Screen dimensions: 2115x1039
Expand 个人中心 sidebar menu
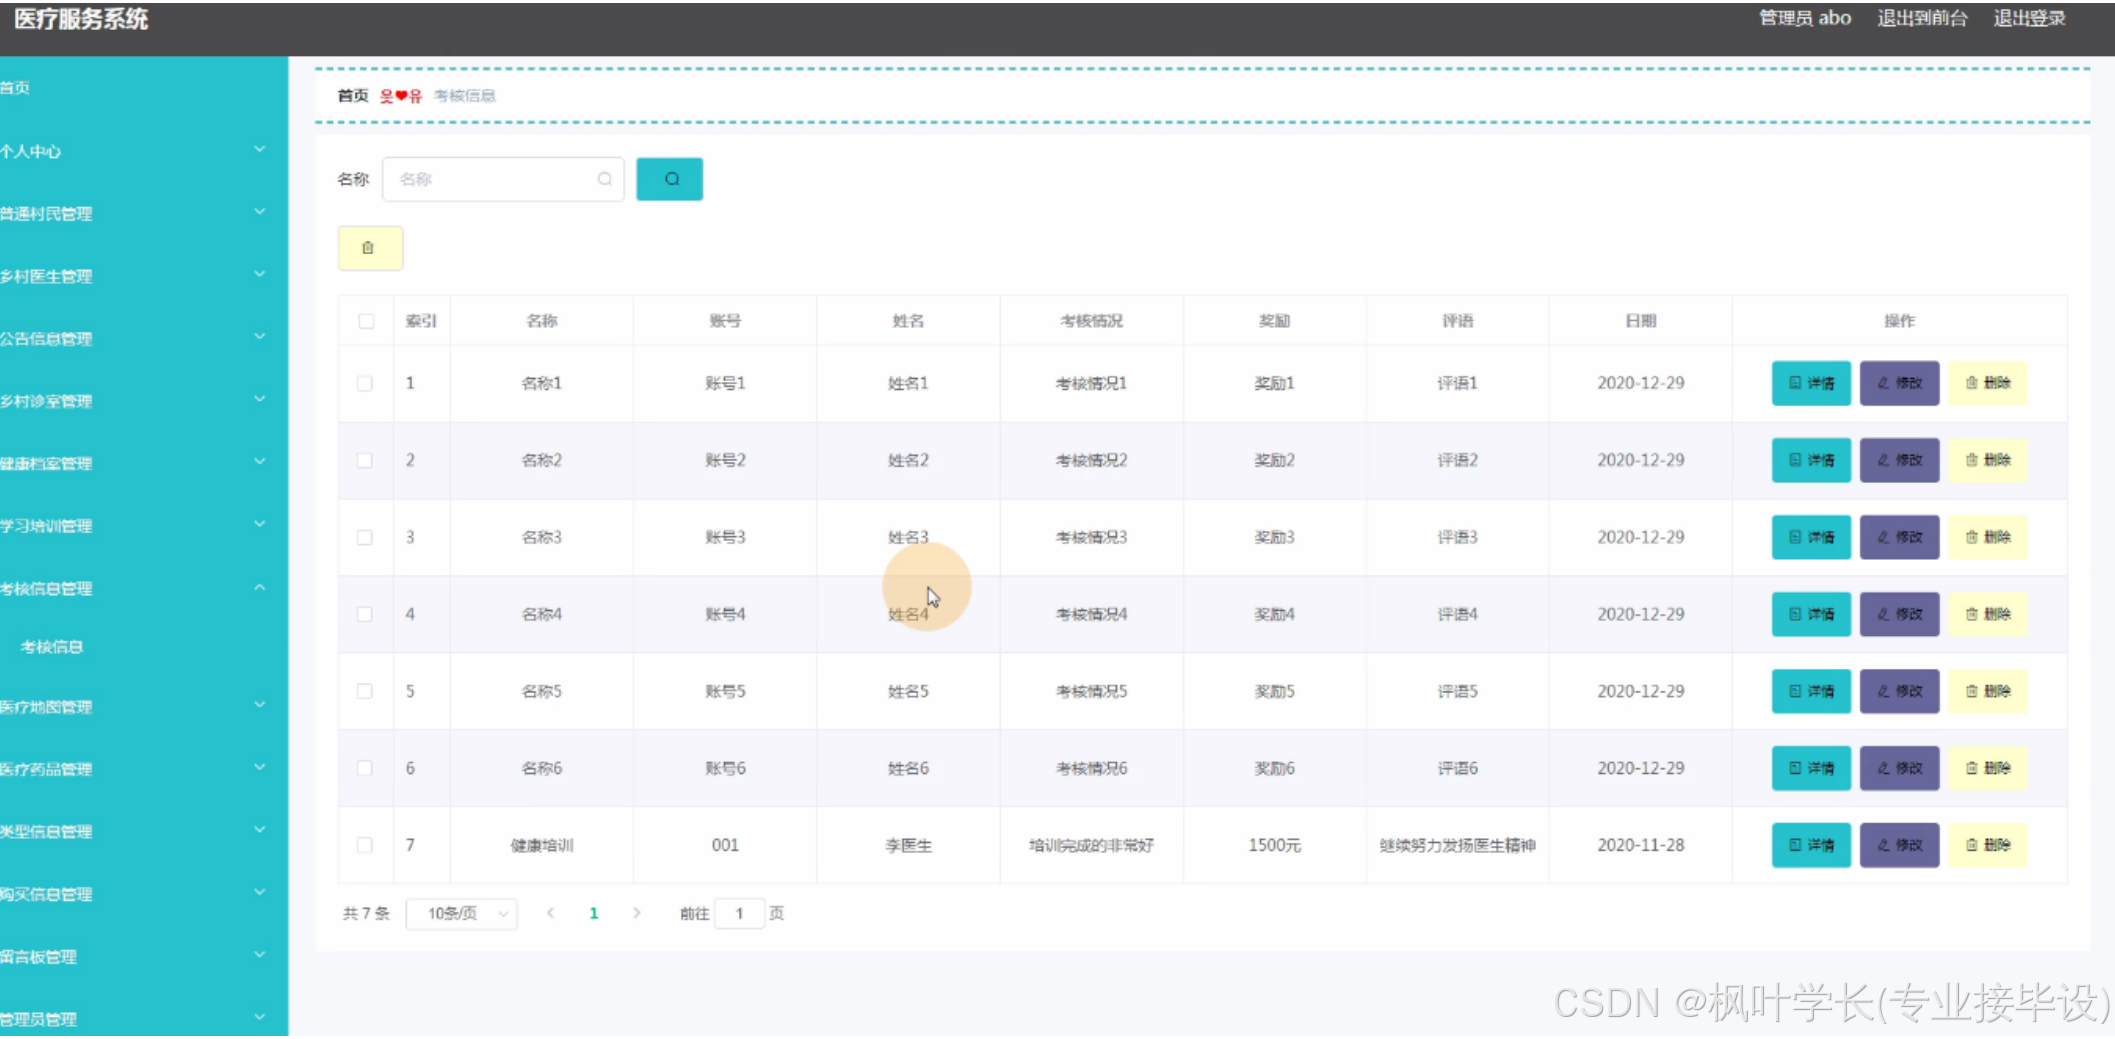(144, 151)
